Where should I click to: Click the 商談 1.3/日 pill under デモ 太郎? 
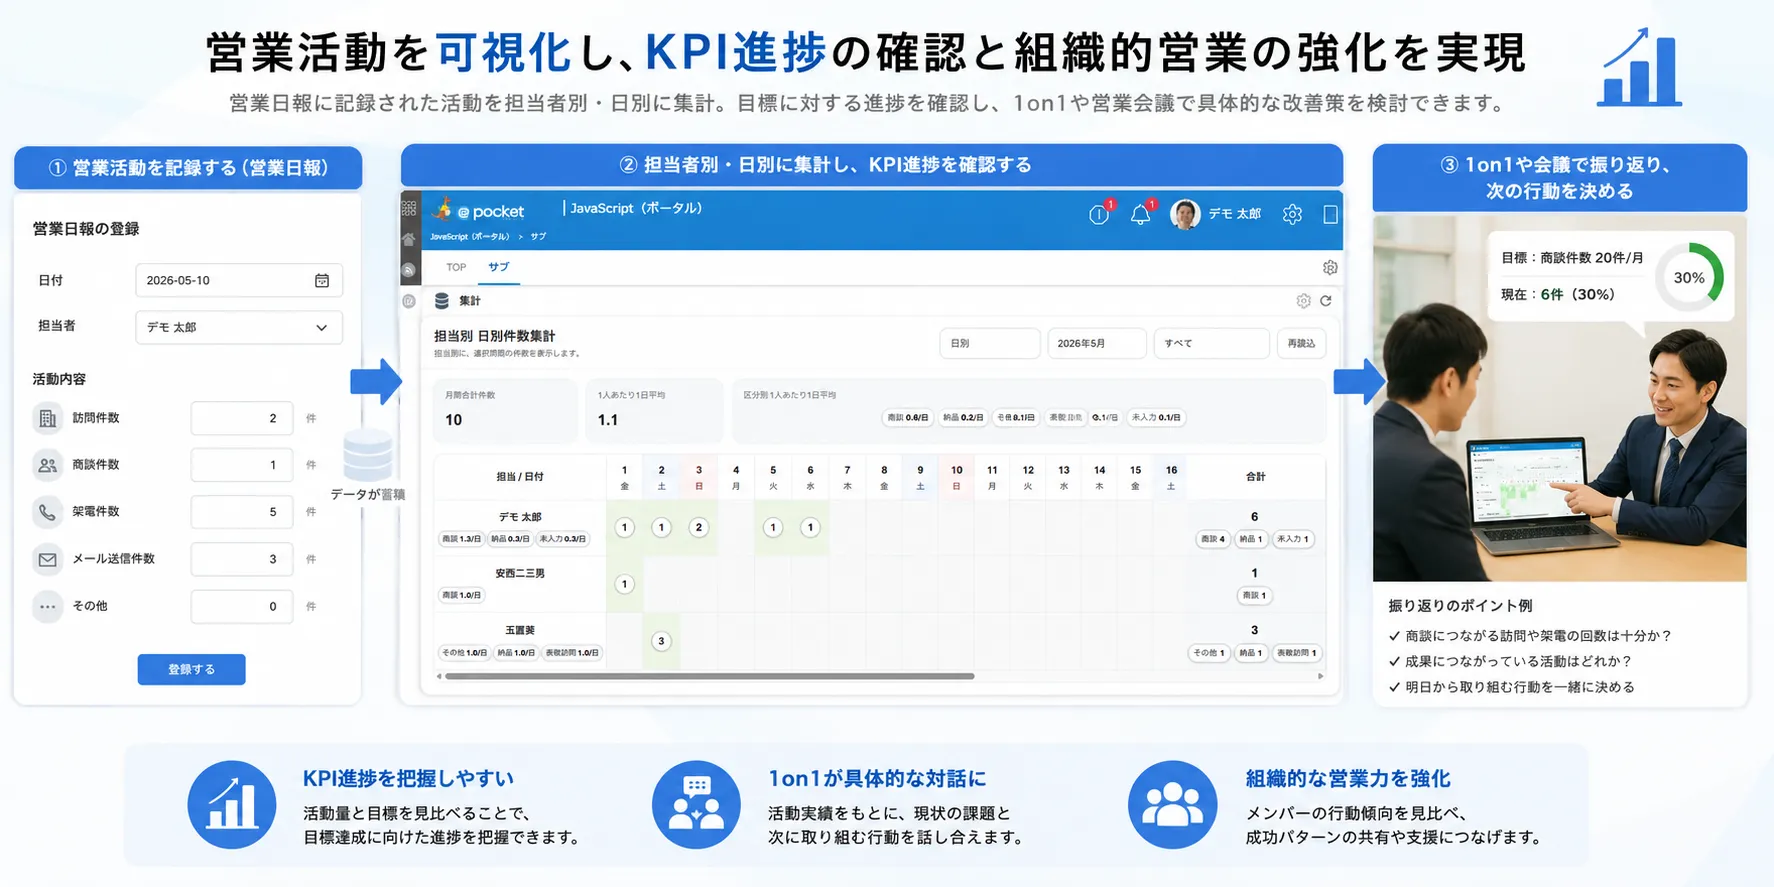[x=462, y=539]
